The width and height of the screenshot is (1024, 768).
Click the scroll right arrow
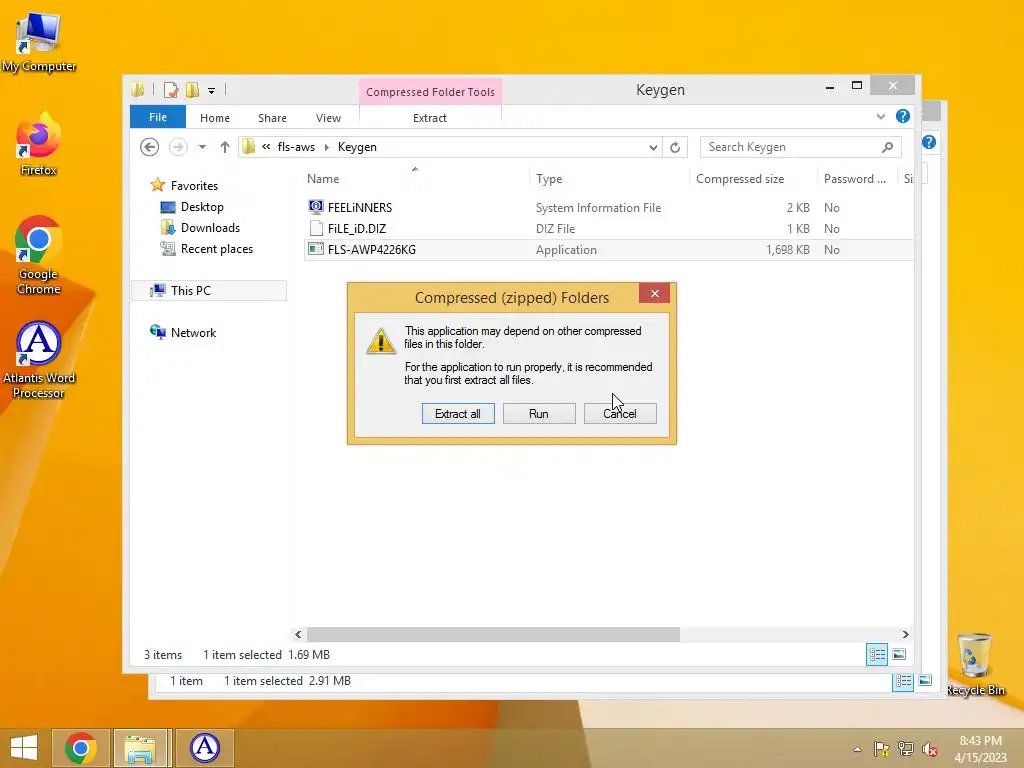click(x=905, y=634)
